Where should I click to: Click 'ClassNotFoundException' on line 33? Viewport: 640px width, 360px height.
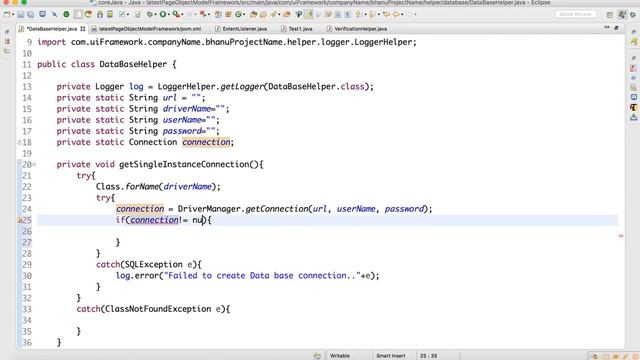(x=158, y=309)
